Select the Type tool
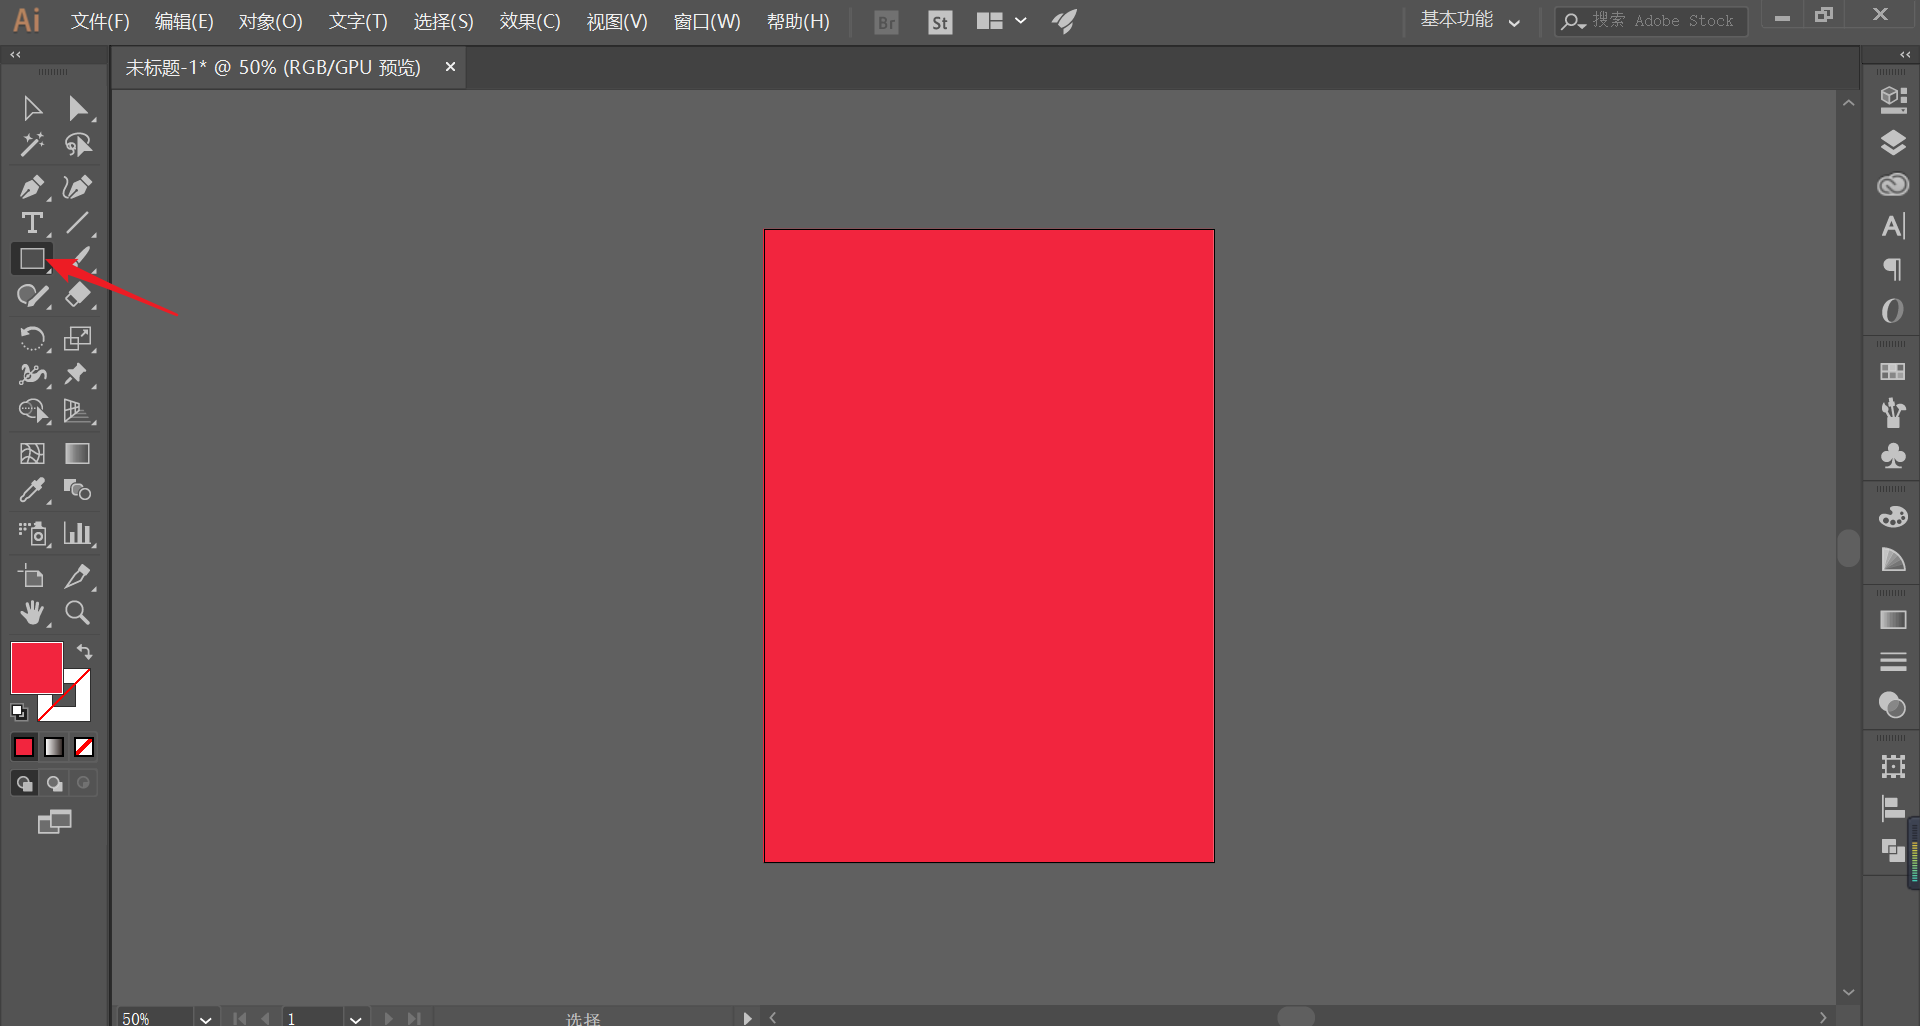The image size is (1920, 1026). pos(32,223)
